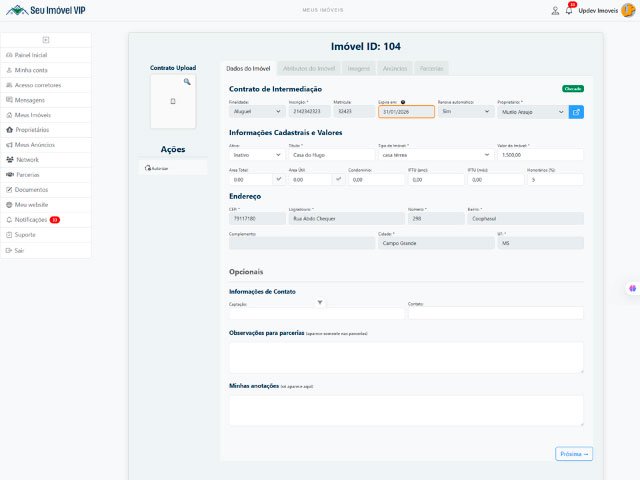This screenshot has height=480, width=640.
Task: Collapse the sidebar using the top toggle icon
Action: click(46, 39)
